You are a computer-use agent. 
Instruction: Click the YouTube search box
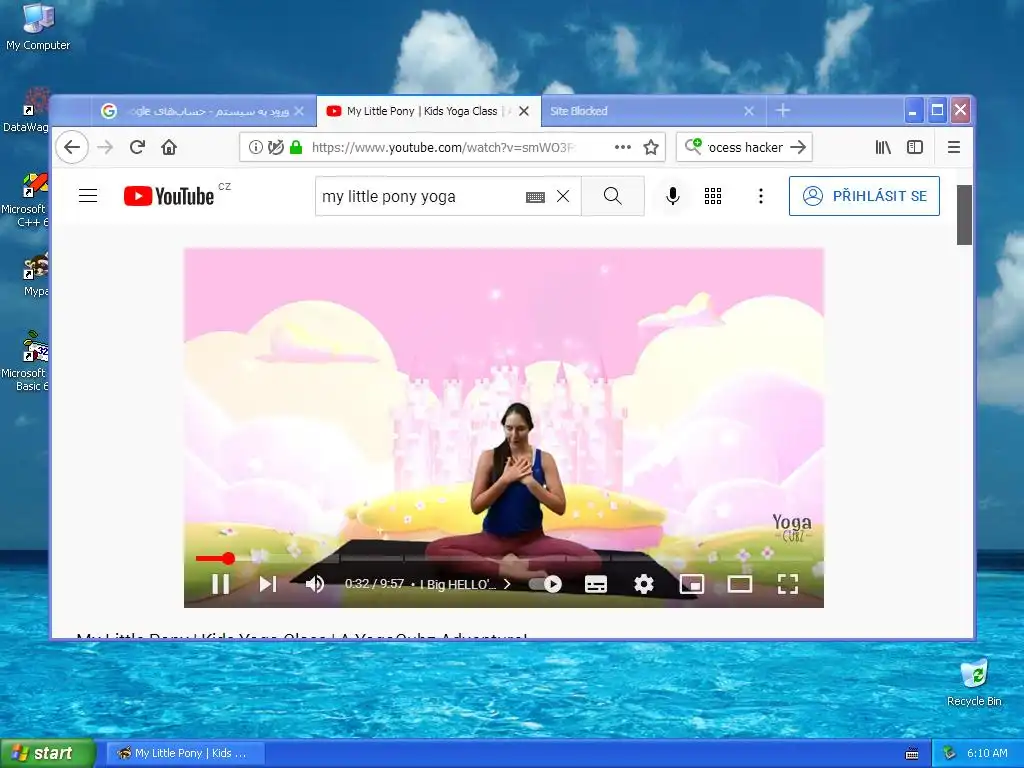click(421, 196)
